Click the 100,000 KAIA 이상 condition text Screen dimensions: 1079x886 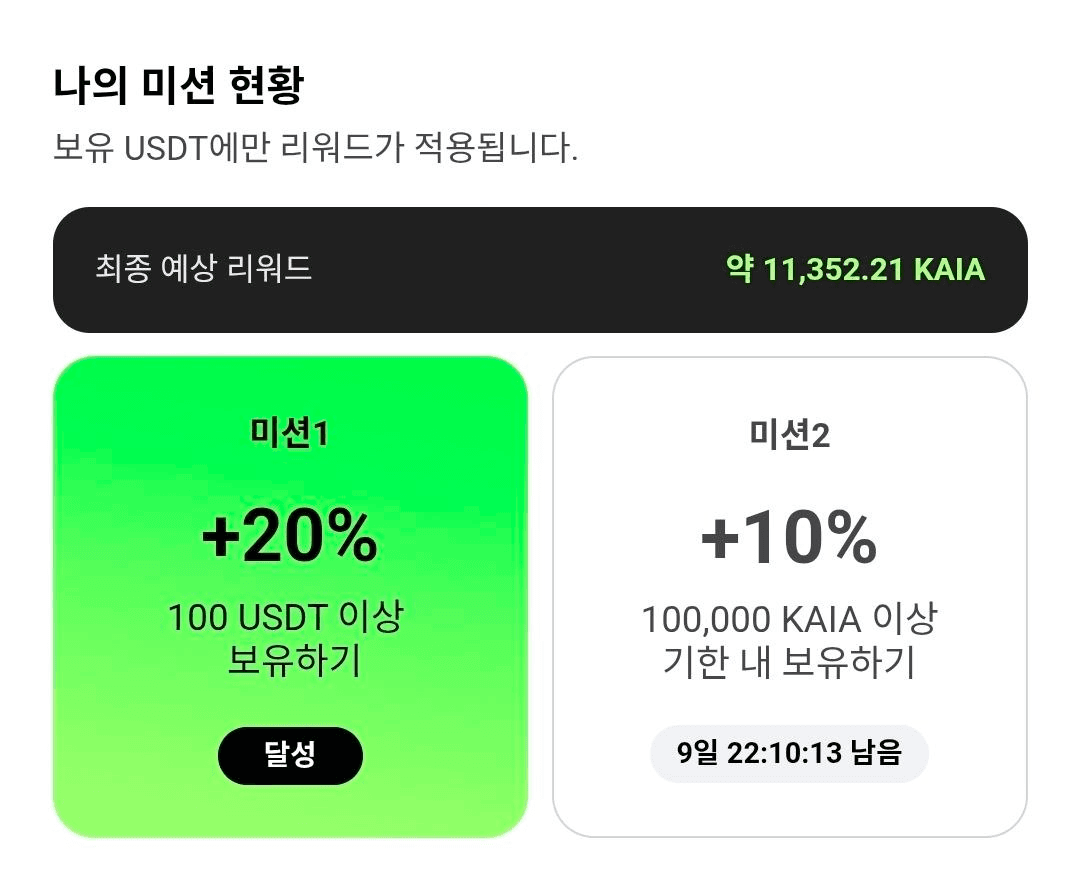pyautogui.click(x=789, y=619)
